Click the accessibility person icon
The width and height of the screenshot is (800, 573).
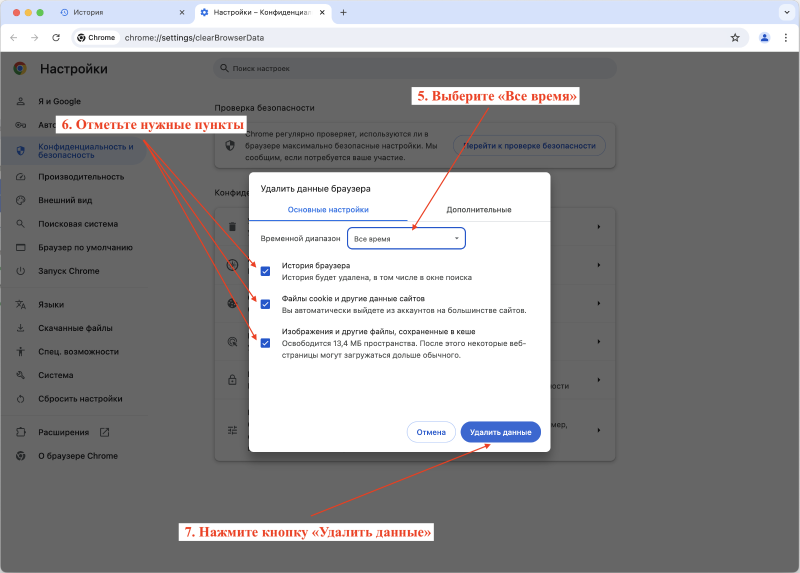click(20, 352)
